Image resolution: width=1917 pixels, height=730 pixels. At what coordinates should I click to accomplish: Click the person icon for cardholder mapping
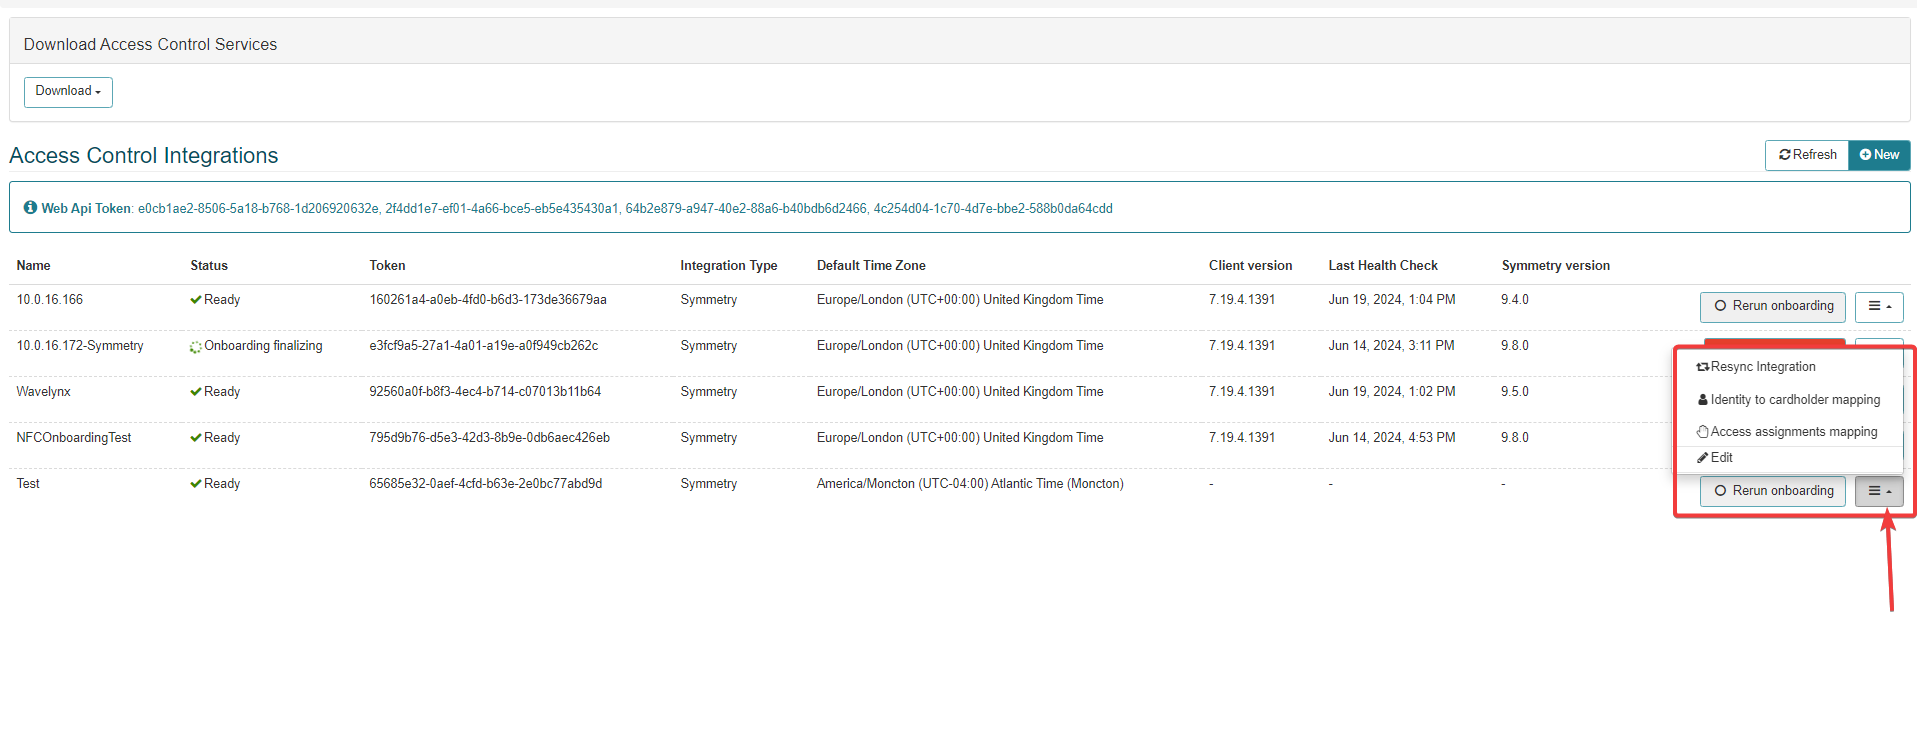[x=1702, y=400]
